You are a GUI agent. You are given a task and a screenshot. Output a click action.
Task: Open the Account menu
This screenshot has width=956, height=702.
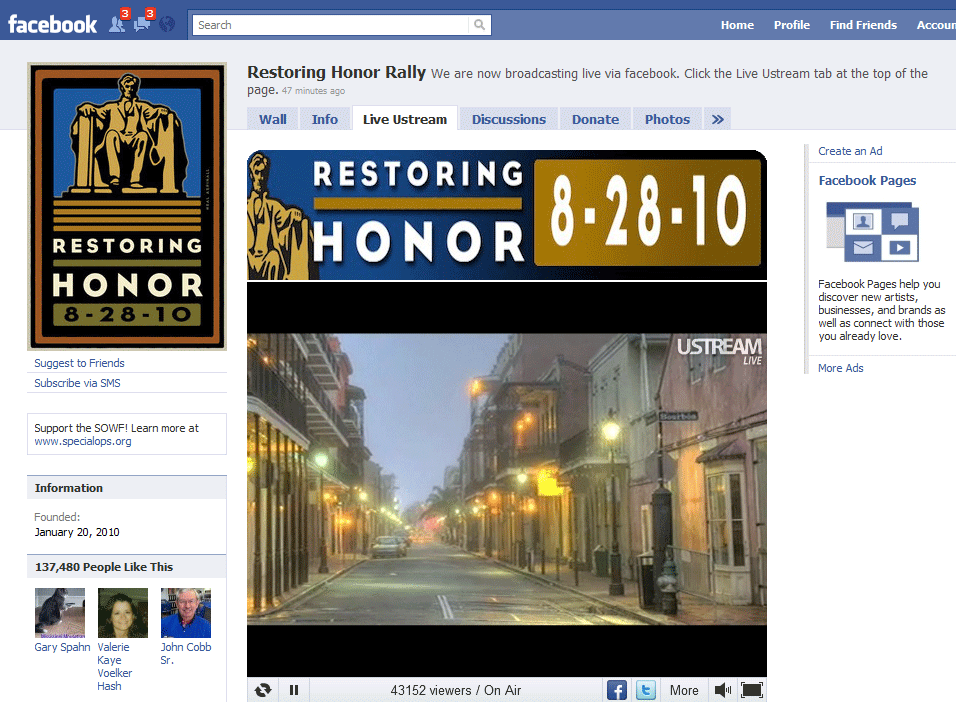pos(936,25)
